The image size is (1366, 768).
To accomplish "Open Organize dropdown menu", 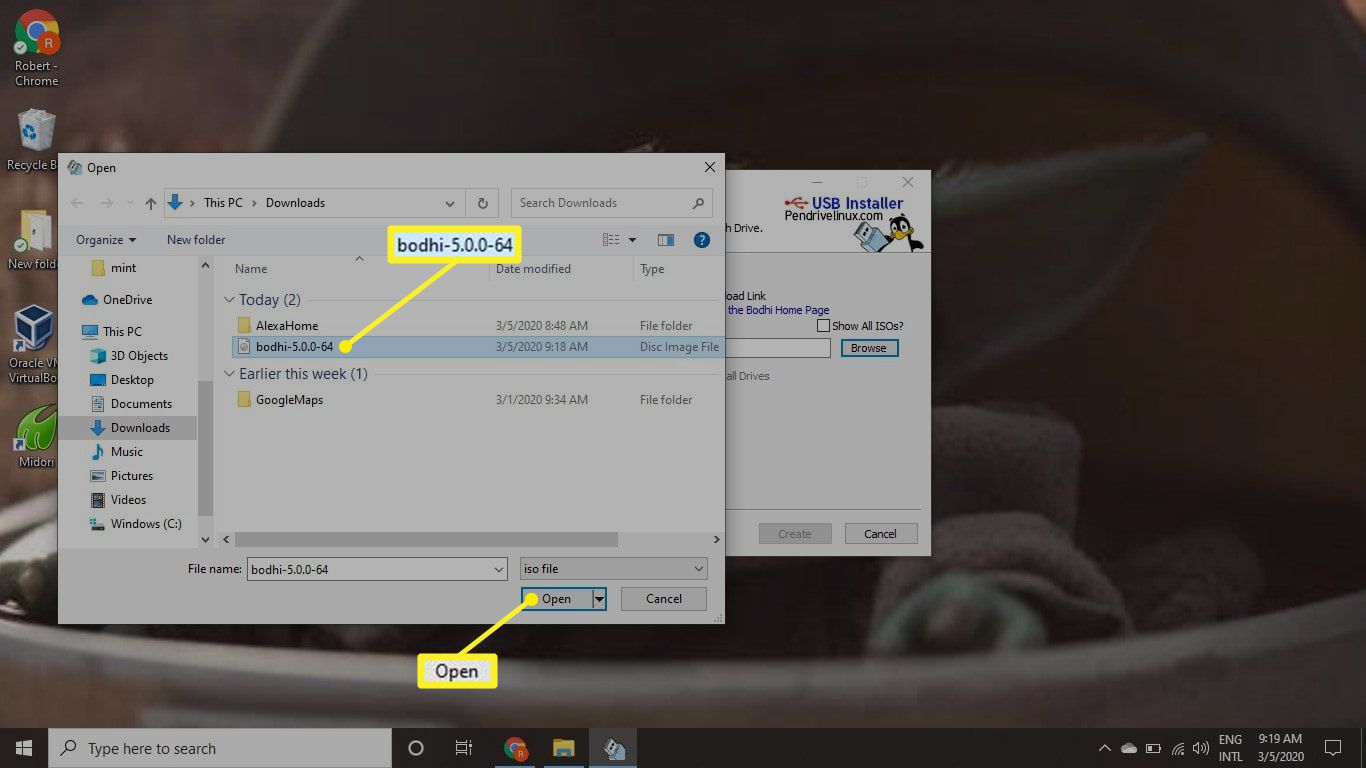I will point(106,240).
